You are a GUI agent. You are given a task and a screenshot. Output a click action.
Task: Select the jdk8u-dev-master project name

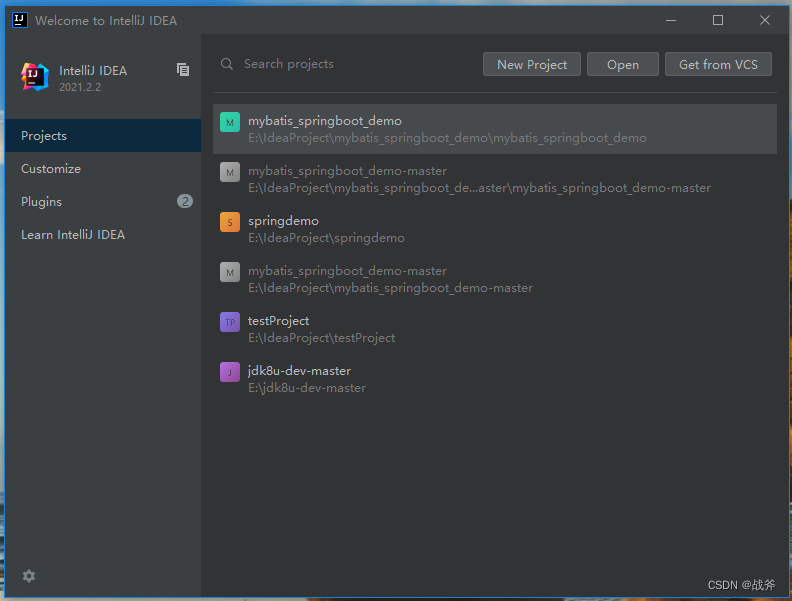point(300,371)
